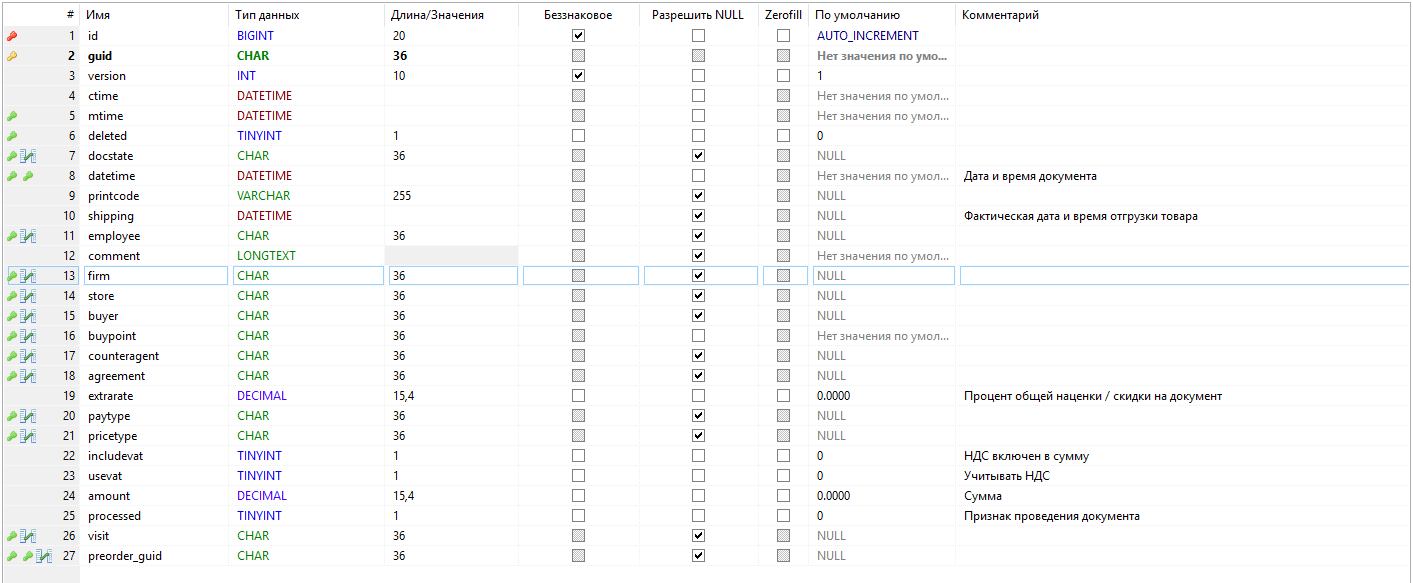Disable Allow NULL for printcode column
Image resolution: width=1413 pixels, height=583 pixels.
coord(698,196)
